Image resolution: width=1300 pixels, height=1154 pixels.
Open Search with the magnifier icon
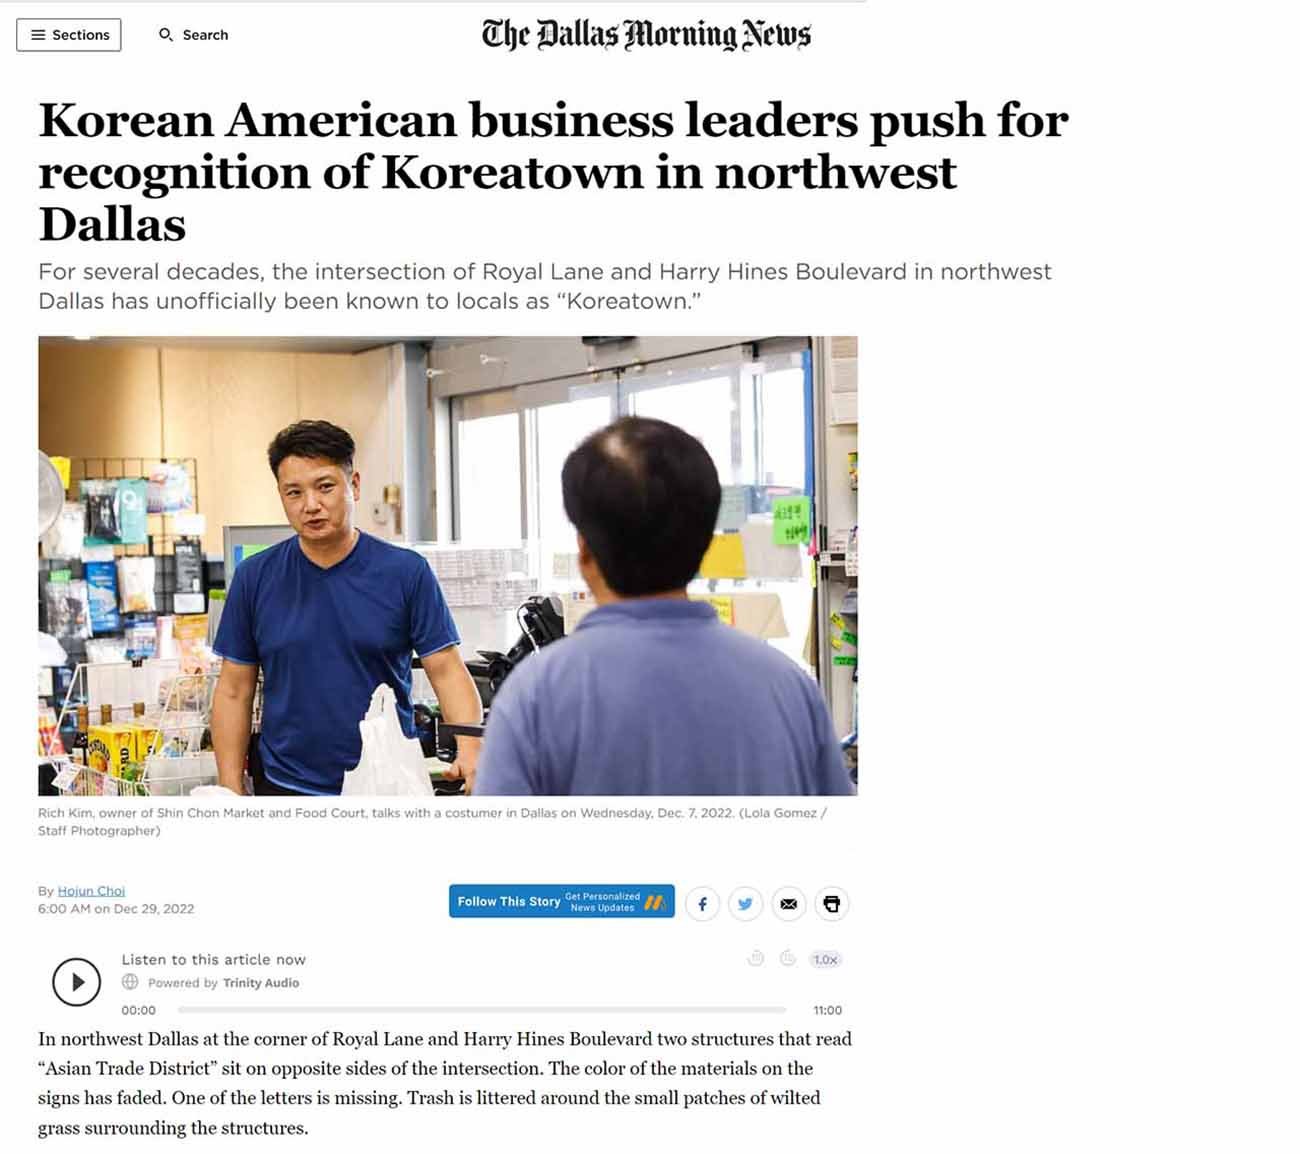pos(166,35)
